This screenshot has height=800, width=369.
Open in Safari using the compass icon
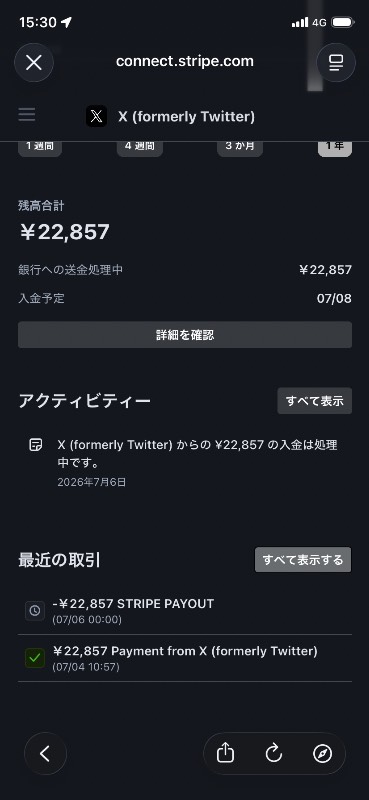pyautogui.click(x=323, y=754)
